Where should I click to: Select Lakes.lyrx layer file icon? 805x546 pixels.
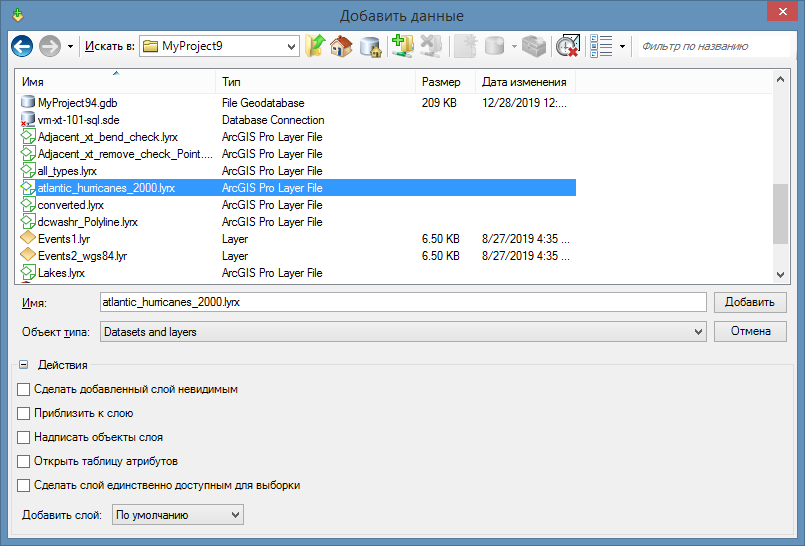[28, 272]
